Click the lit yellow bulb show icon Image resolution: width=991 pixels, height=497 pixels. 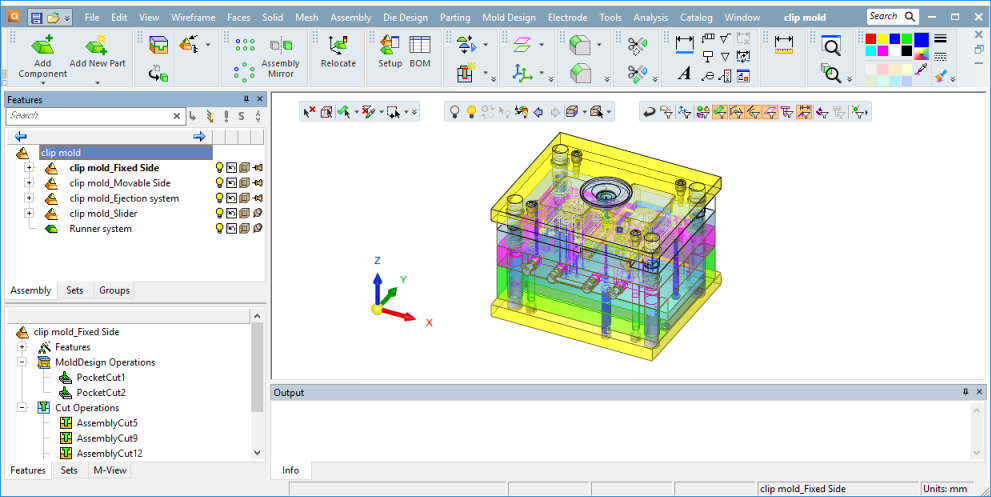(471, 112)
